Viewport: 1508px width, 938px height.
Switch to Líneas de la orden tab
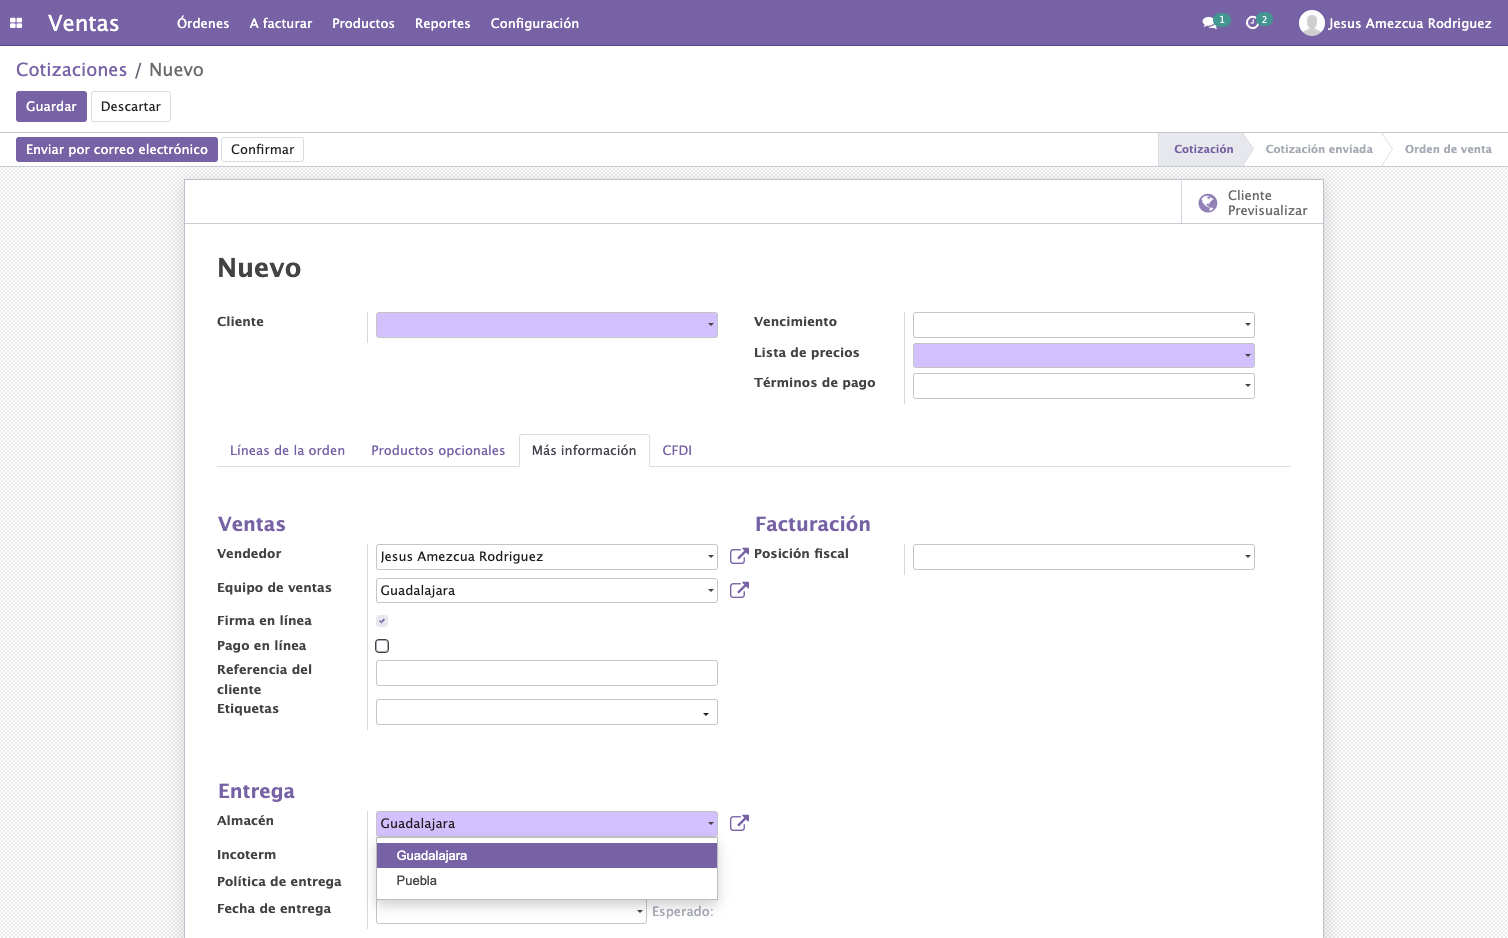[287, 451]
